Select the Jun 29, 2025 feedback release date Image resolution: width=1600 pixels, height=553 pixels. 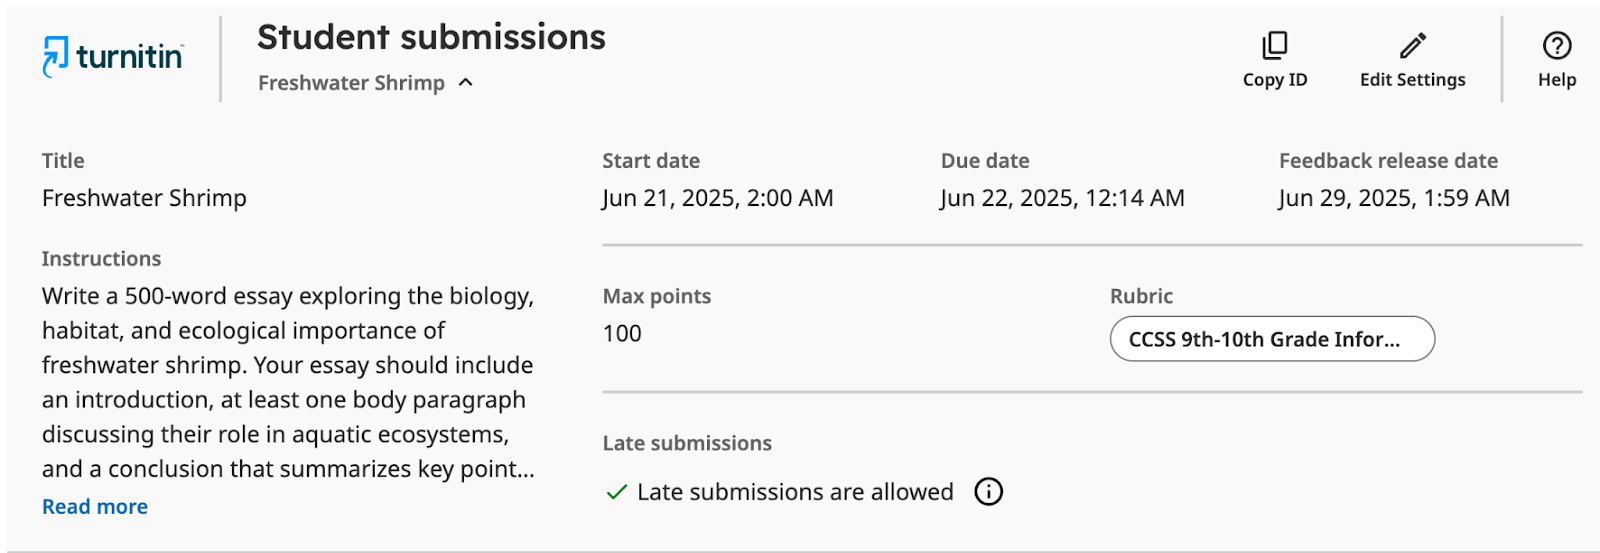(x=1394, y=198)
